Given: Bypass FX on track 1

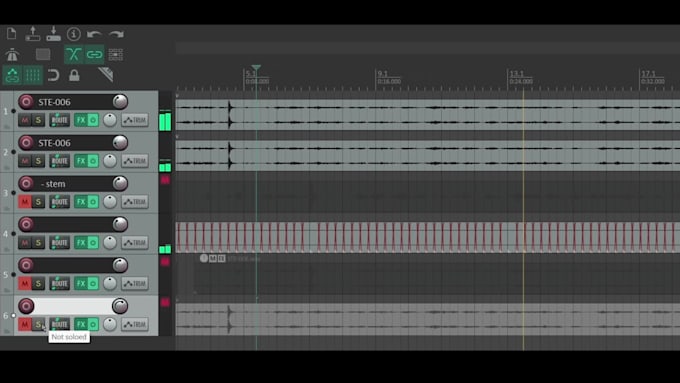Looking at the screenshot, I should coord(93,120).
